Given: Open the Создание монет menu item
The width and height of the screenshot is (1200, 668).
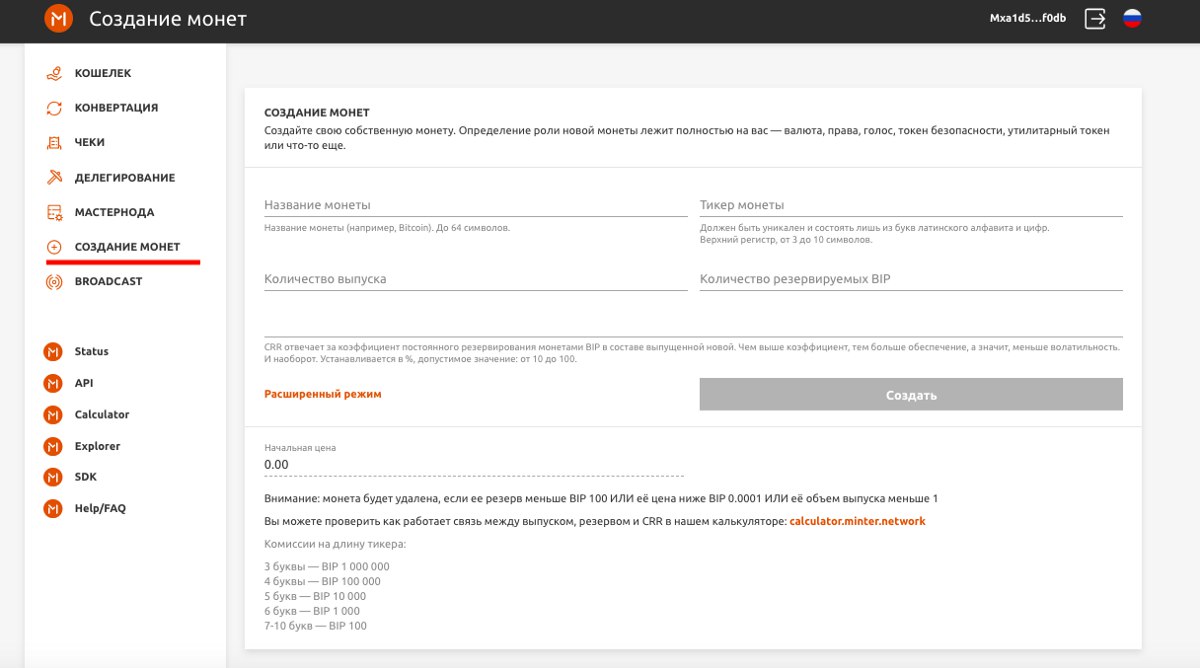Looking at the screenshot, I should [x=127, y=247].
